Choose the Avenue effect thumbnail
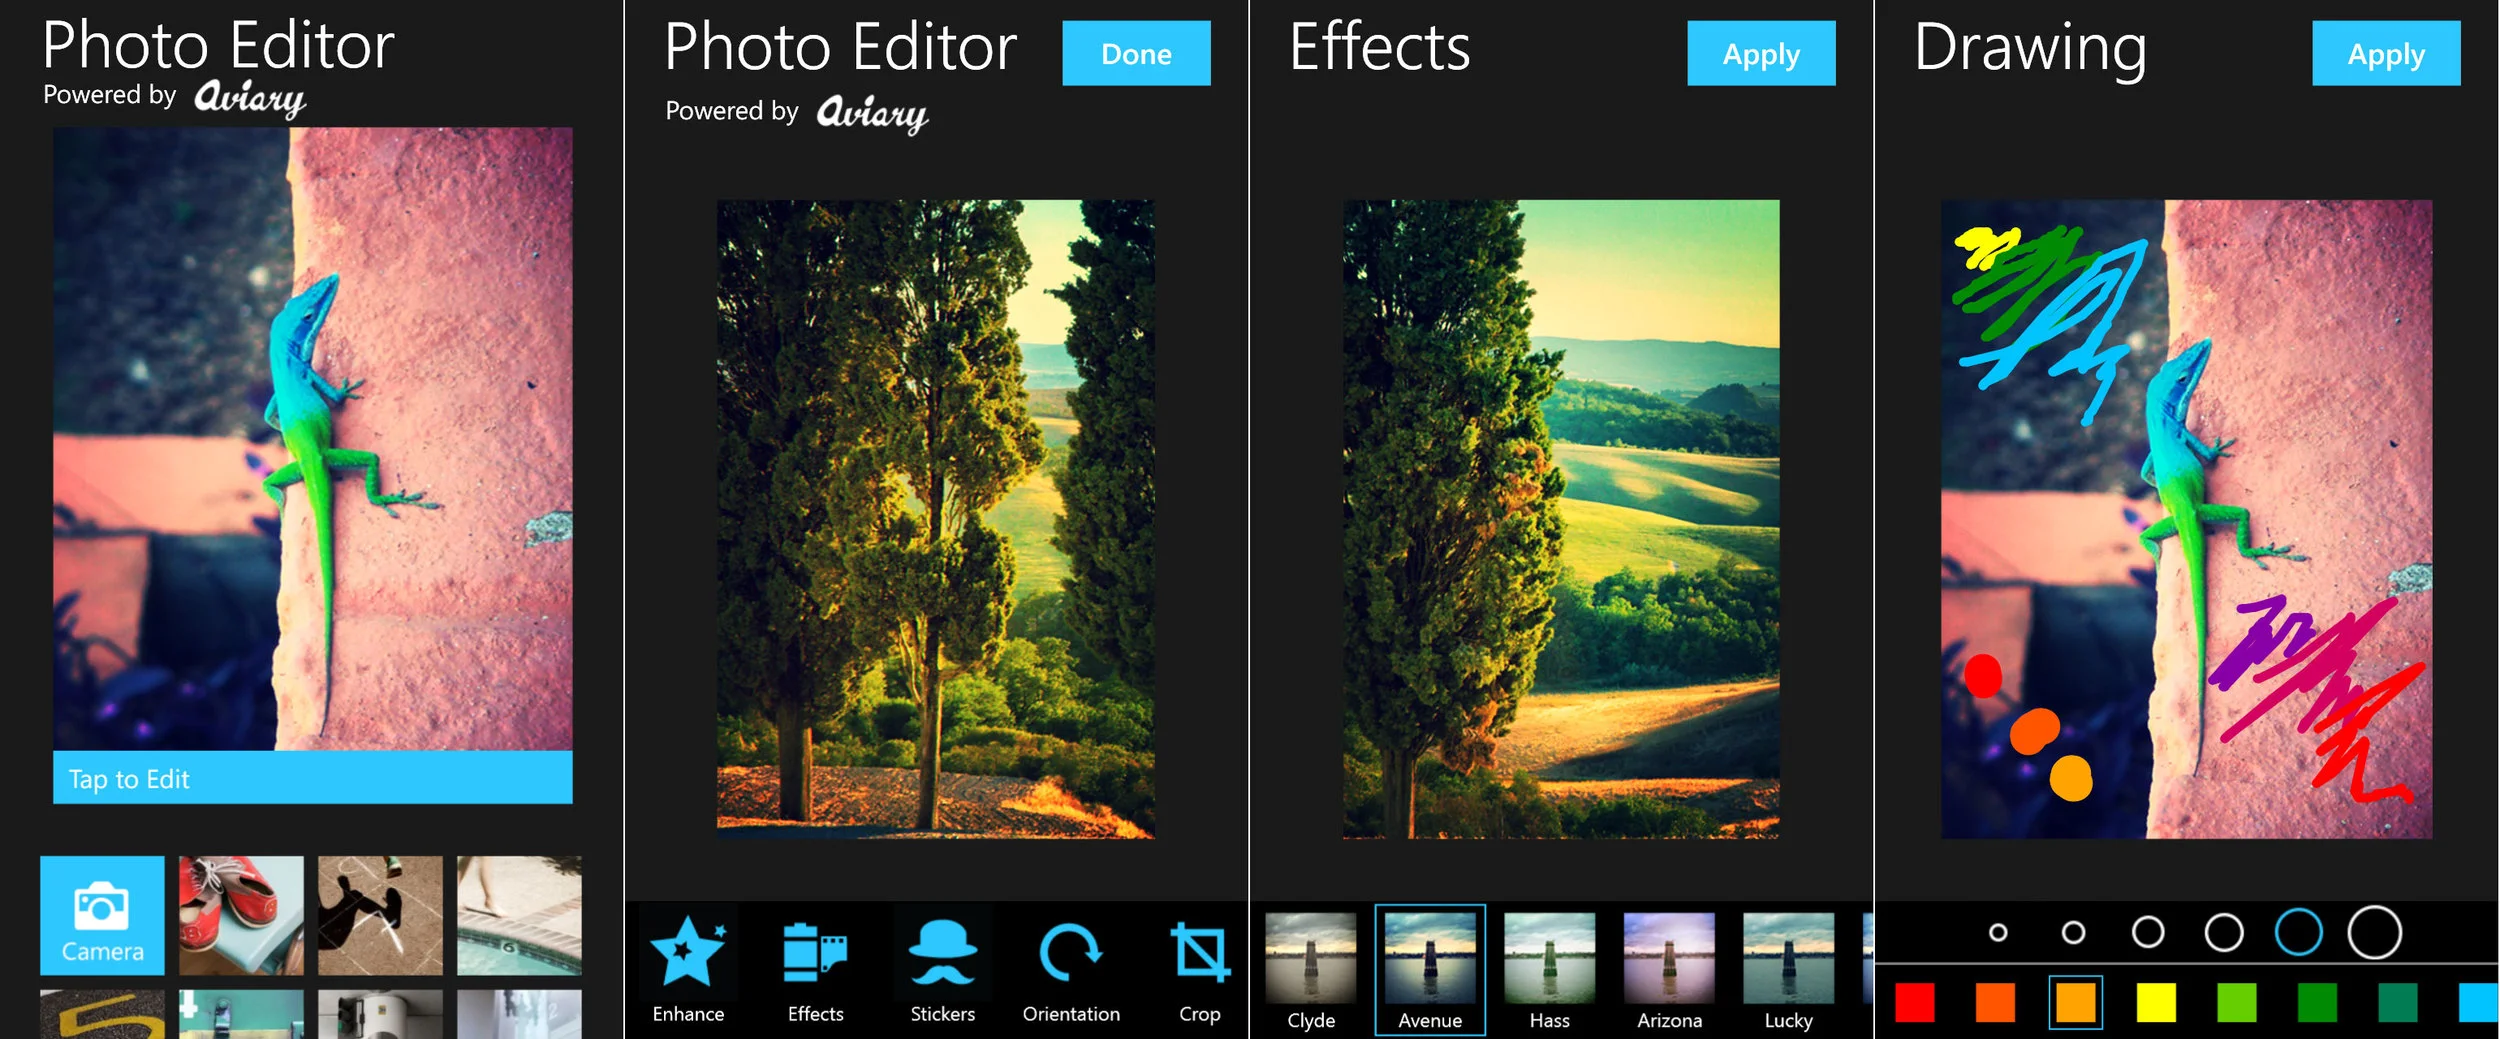This screenshot has width=2500, height=1039. point(1430,970)
